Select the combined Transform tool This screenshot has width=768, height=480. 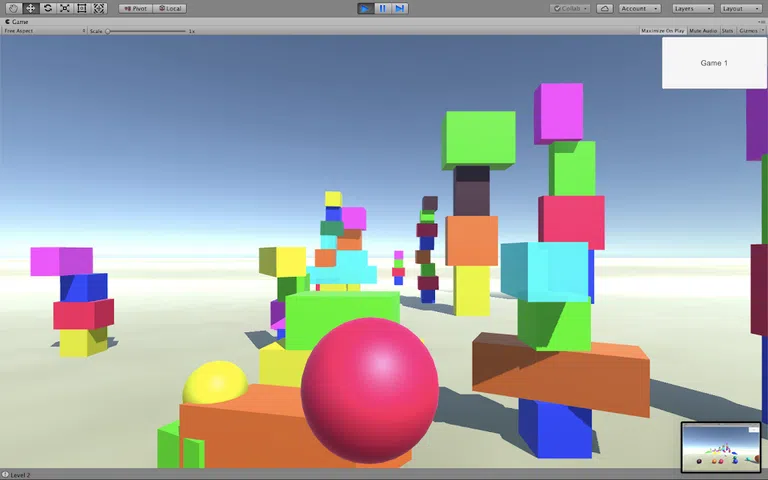pos(99,8)
